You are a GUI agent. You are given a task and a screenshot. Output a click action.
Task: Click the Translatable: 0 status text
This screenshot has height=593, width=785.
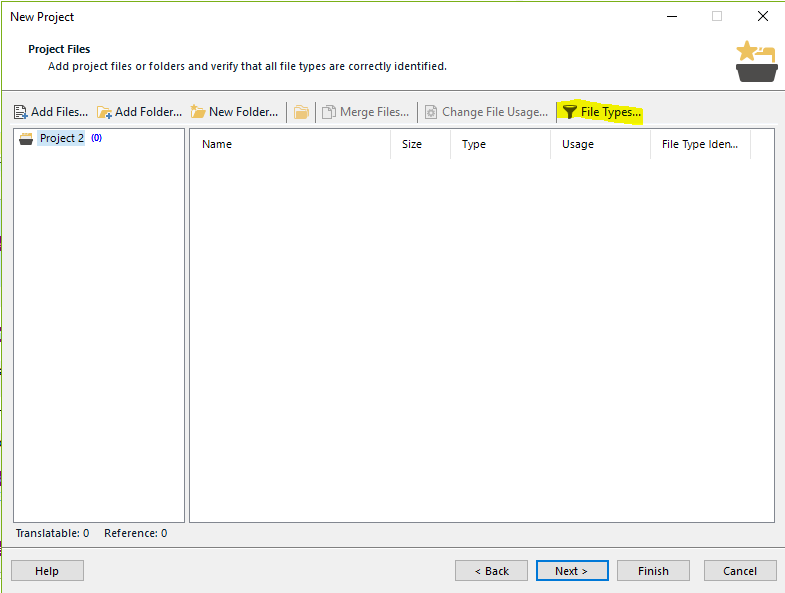[x=52, y=533]
